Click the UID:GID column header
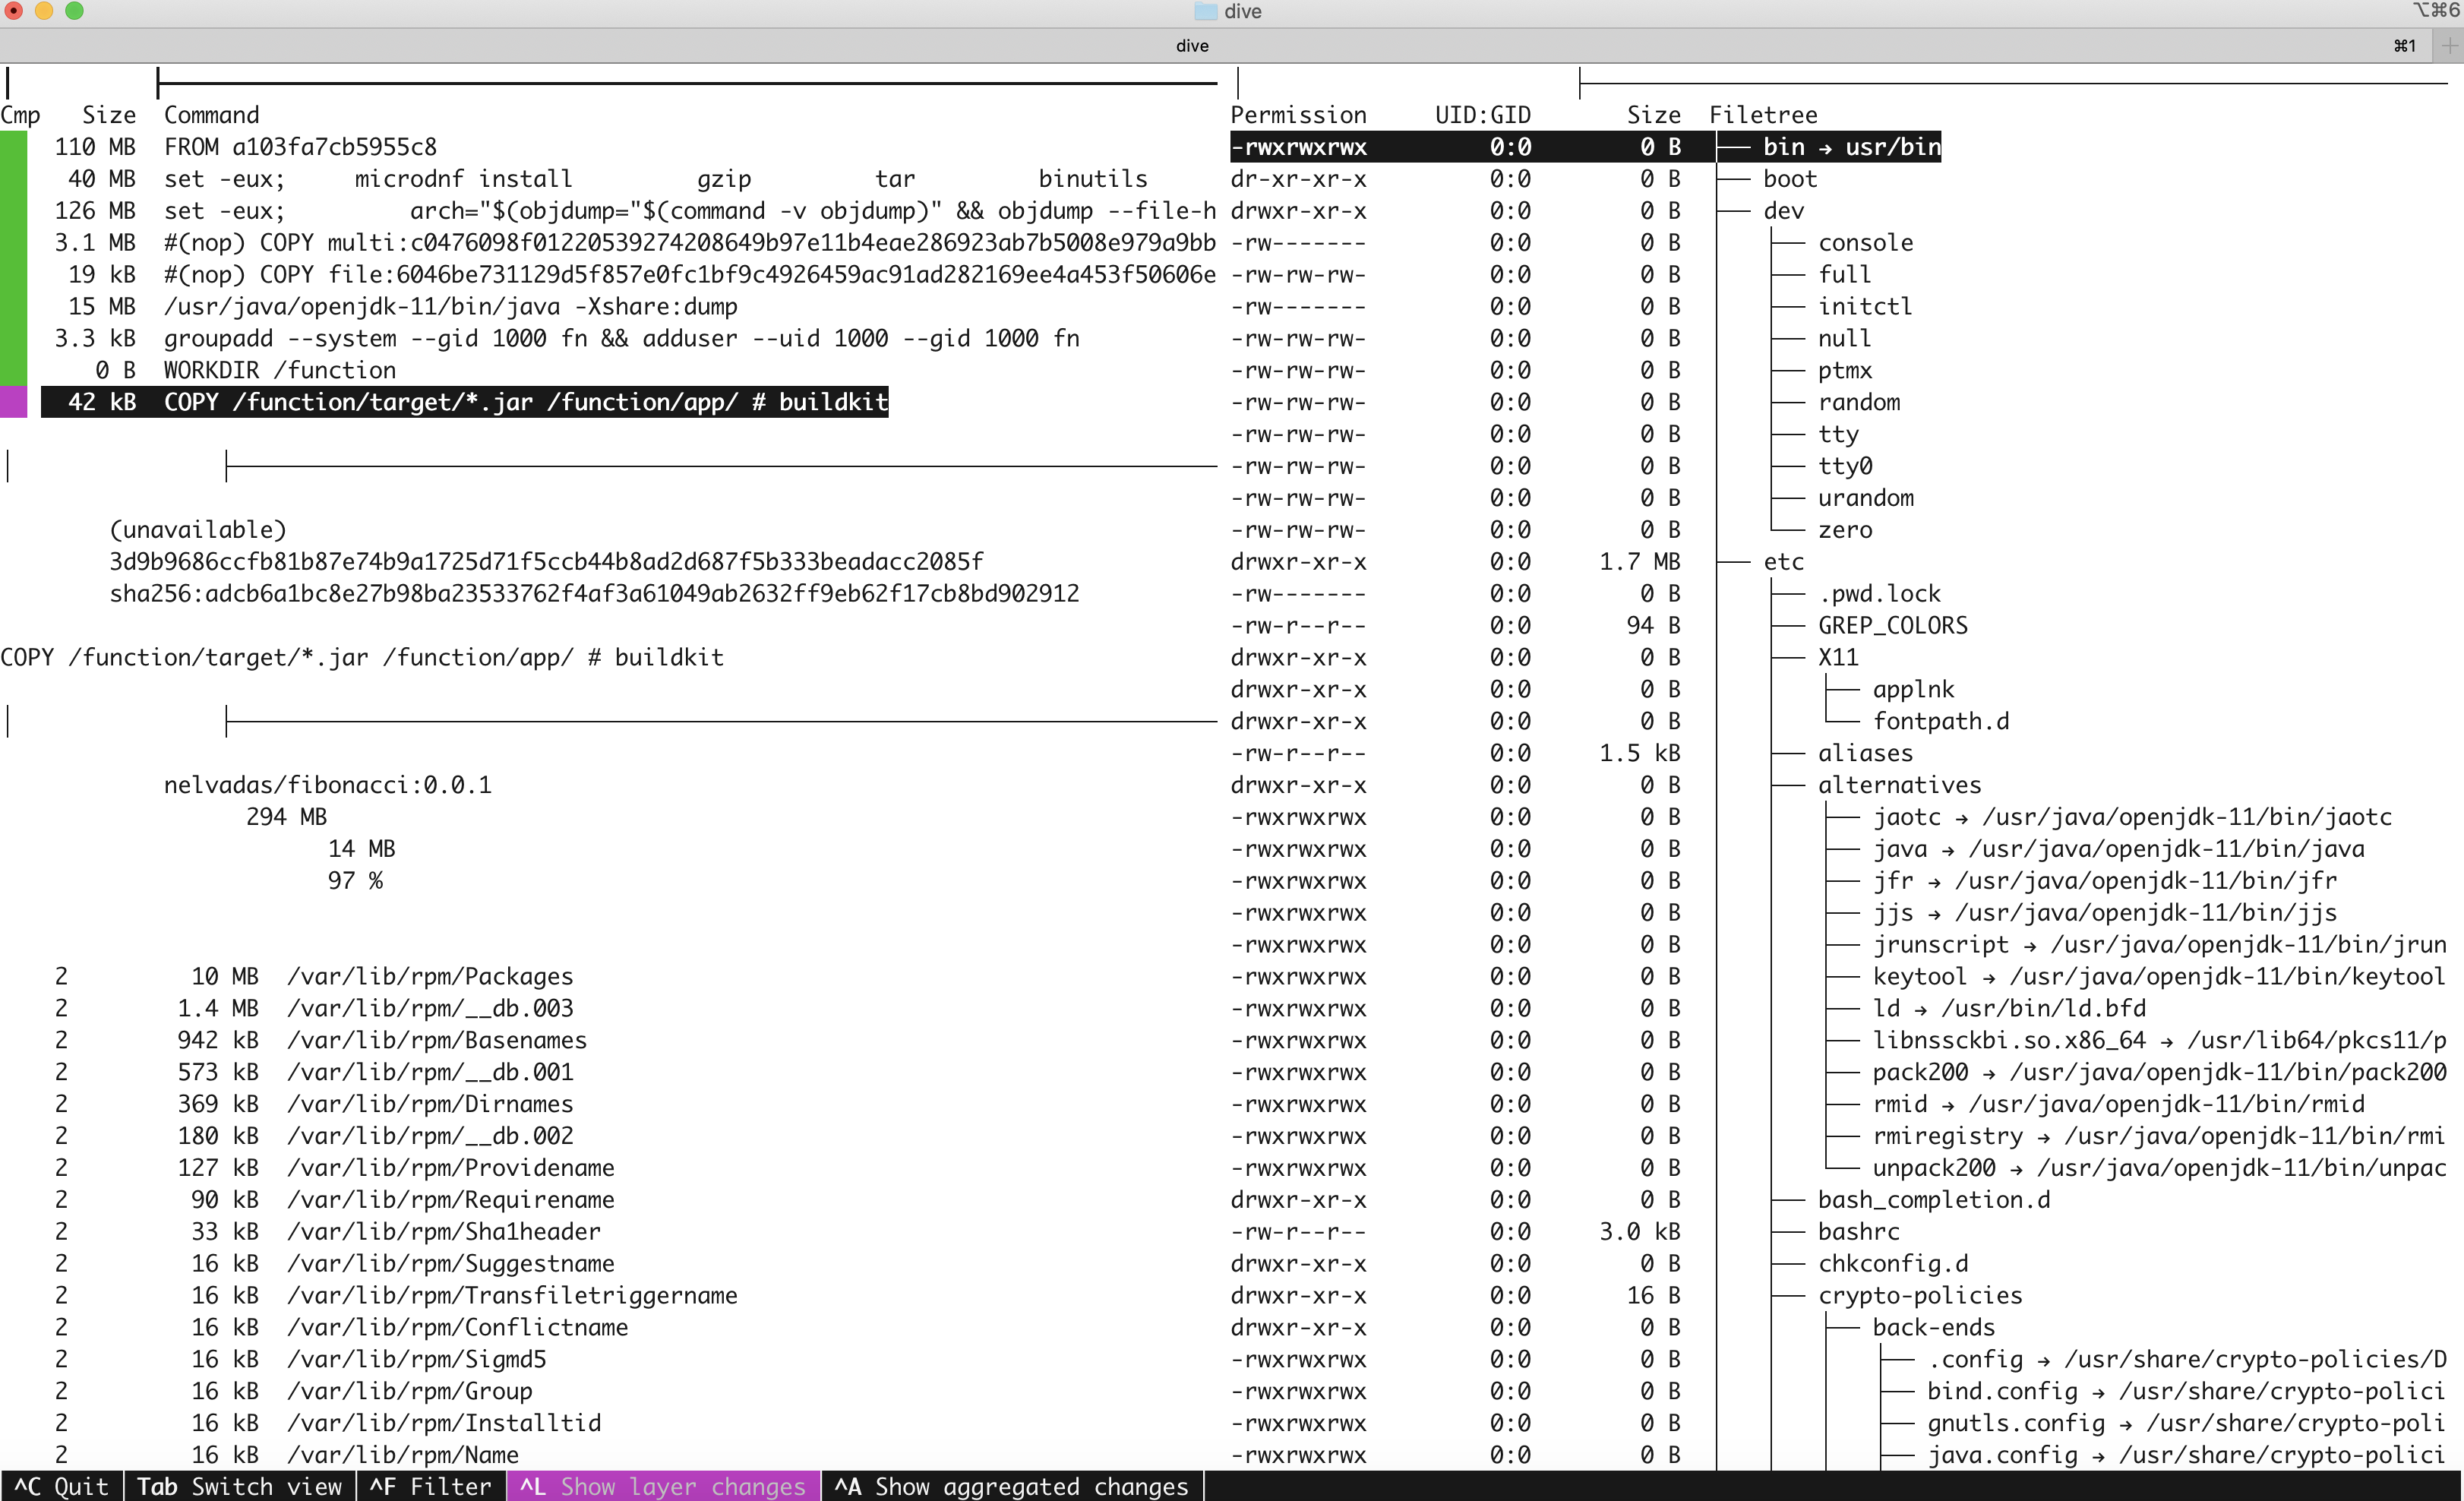This screenshot has height=1501, width=2464. [1483, 115]
